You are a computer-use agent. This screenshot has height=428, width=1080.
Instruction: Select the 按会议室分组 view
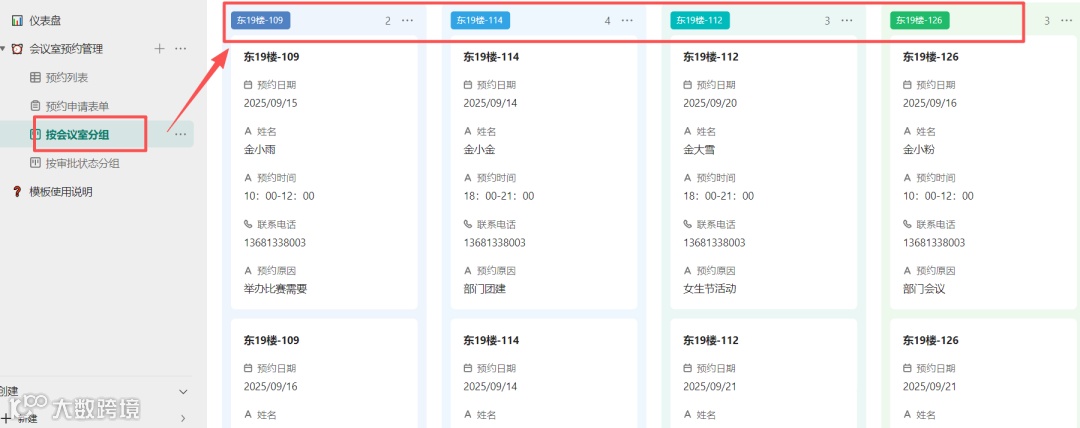click(x=78, y=134)
